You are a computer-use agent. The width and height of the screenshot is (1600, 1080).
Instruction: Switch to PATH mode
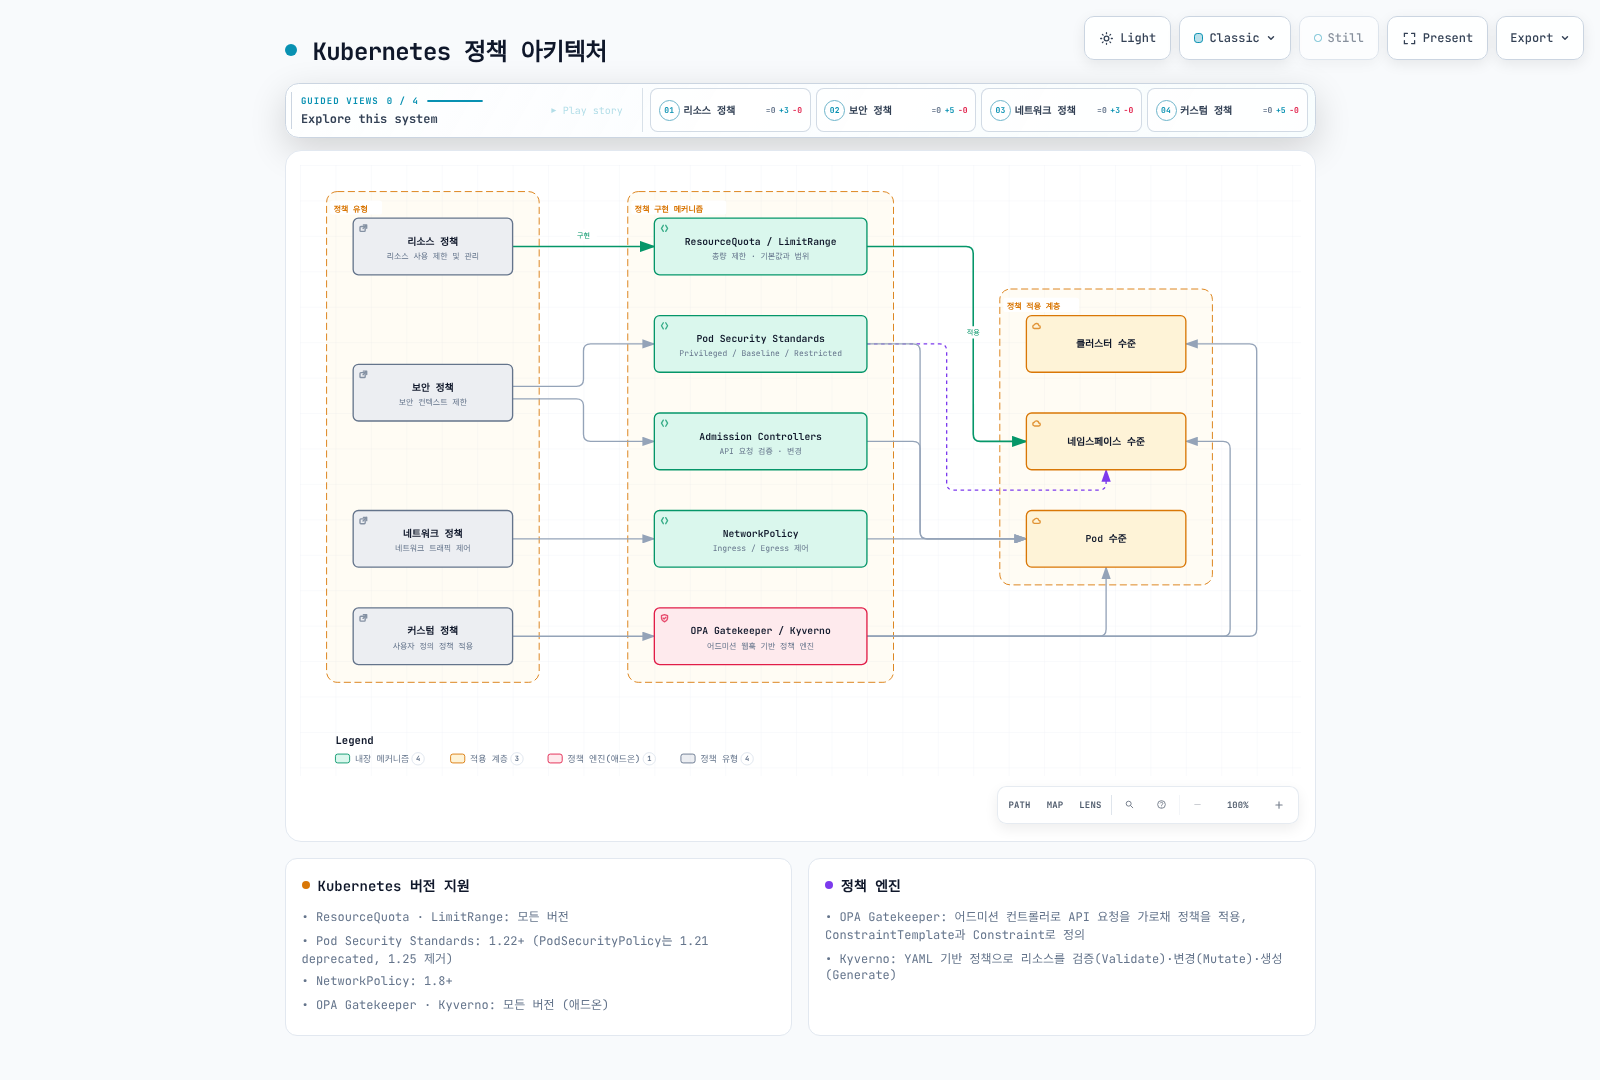(x=1019, y=805)
